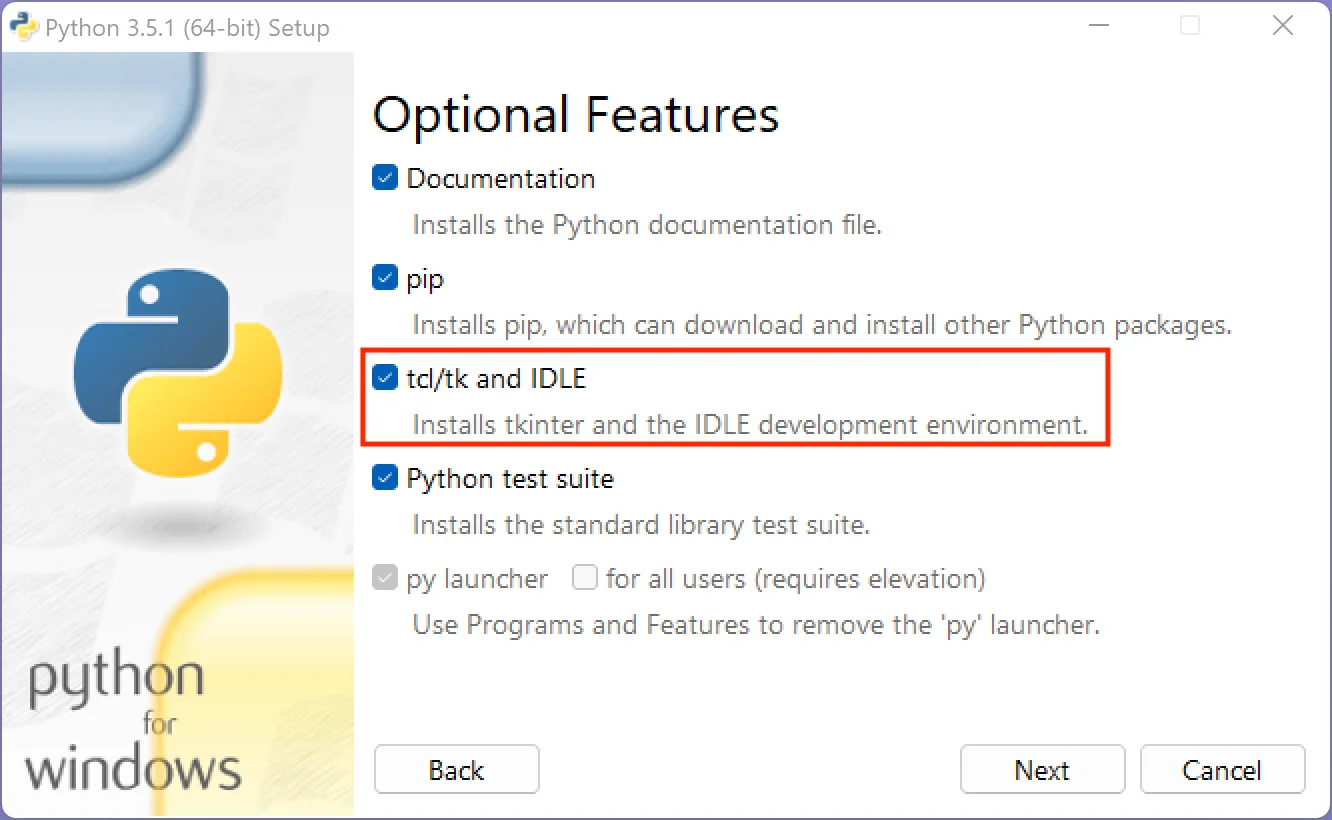Click the Back button
1332x820 pixels.
point(456,769)
